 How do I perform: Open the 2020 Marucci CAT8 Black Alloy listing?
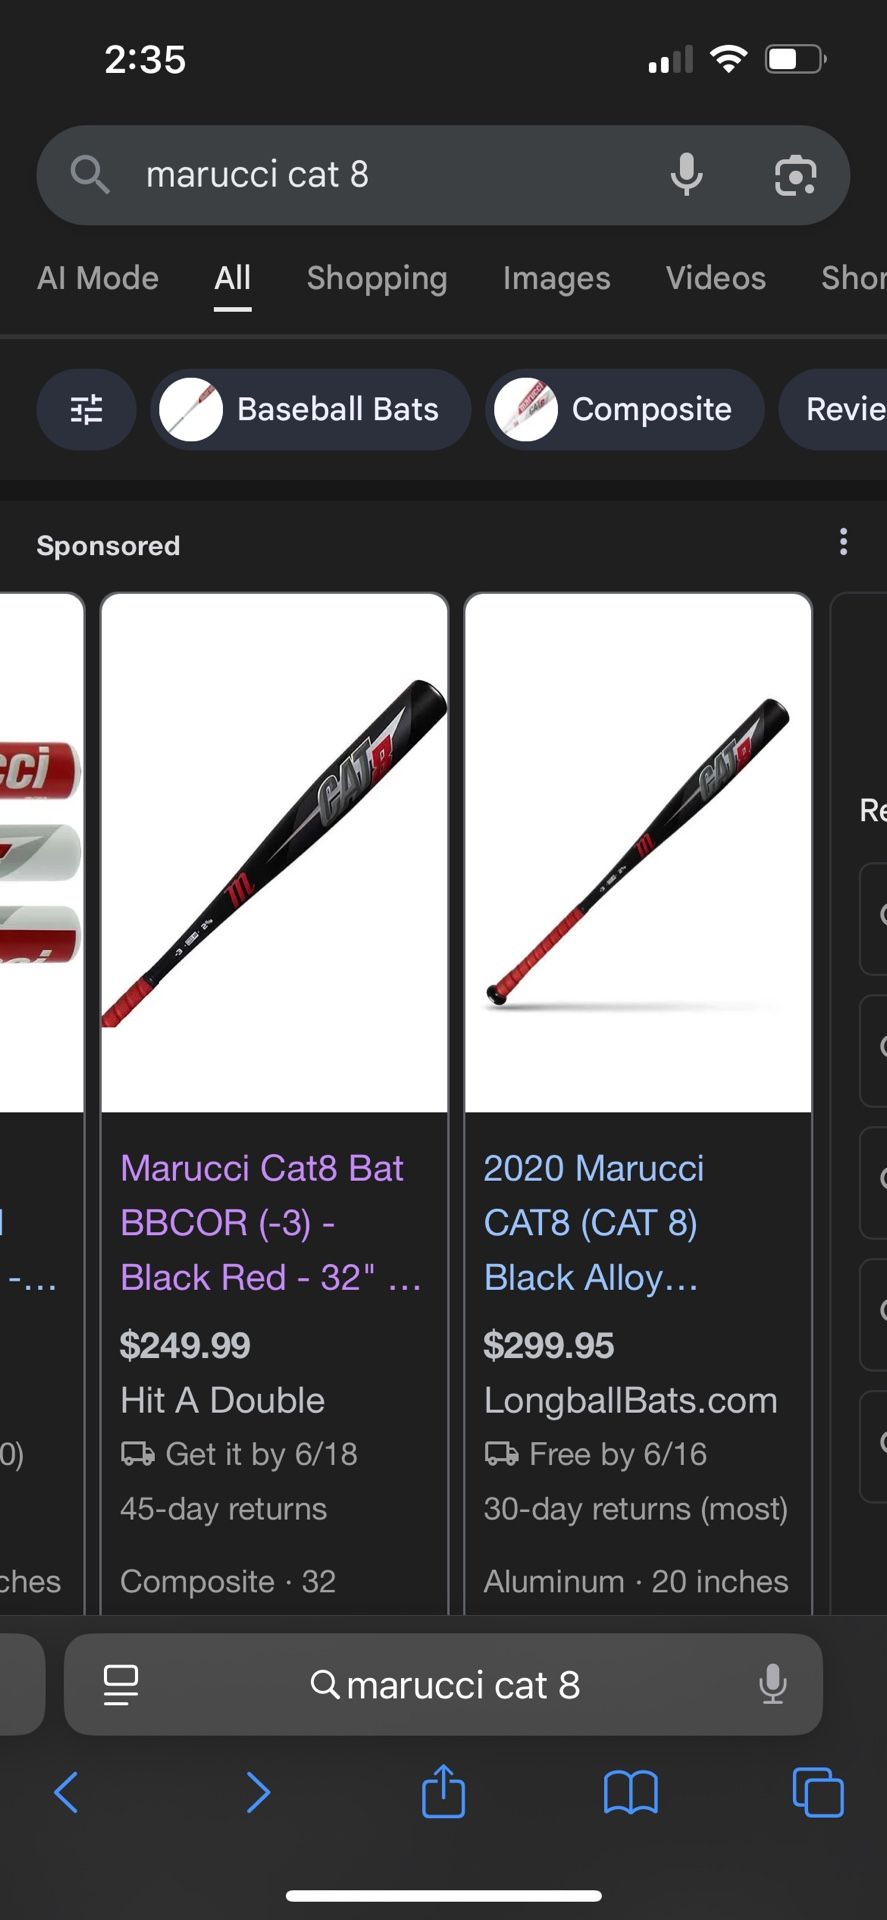pyautogui.click(x=593, y=1222)
